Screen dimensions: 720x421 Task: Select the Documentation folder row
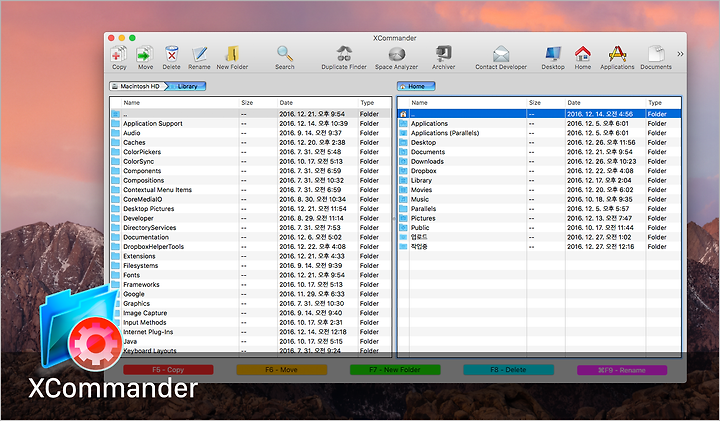[x=251, y=237]
